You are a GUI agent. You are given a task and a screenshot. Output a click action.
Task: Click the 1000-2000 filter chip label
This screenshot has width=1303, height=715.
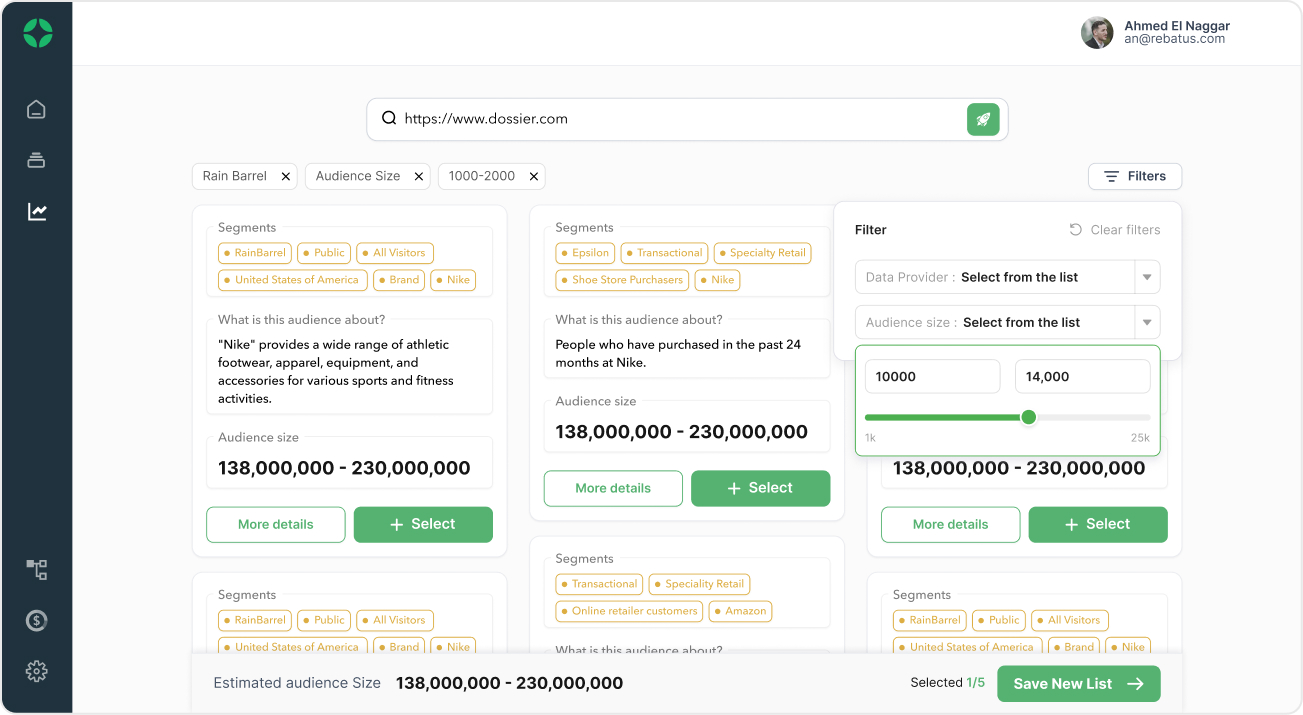click(x=482, y=176)
